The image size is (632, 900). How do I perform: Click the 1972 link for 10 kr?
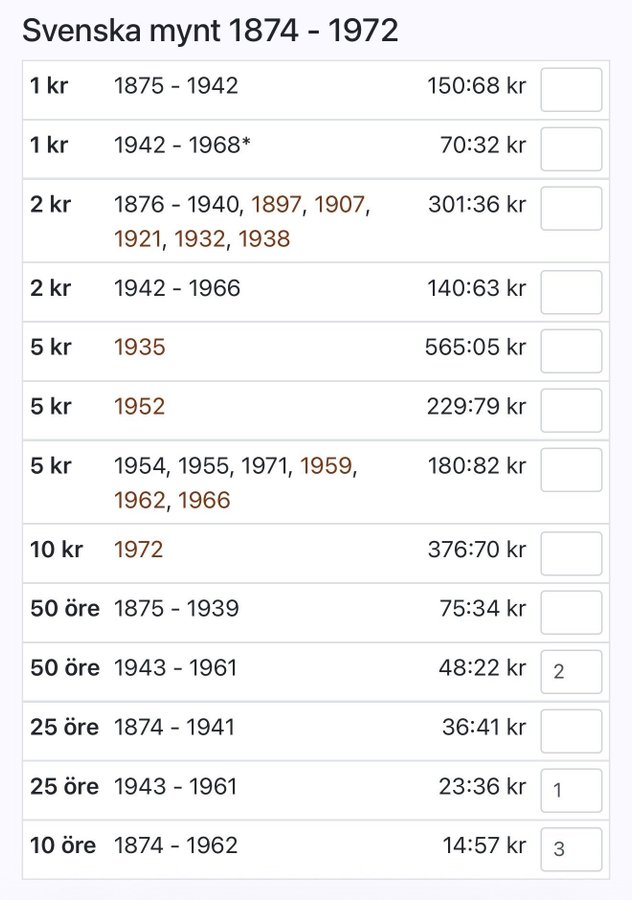pyautogui.click(x=139, y=550)
